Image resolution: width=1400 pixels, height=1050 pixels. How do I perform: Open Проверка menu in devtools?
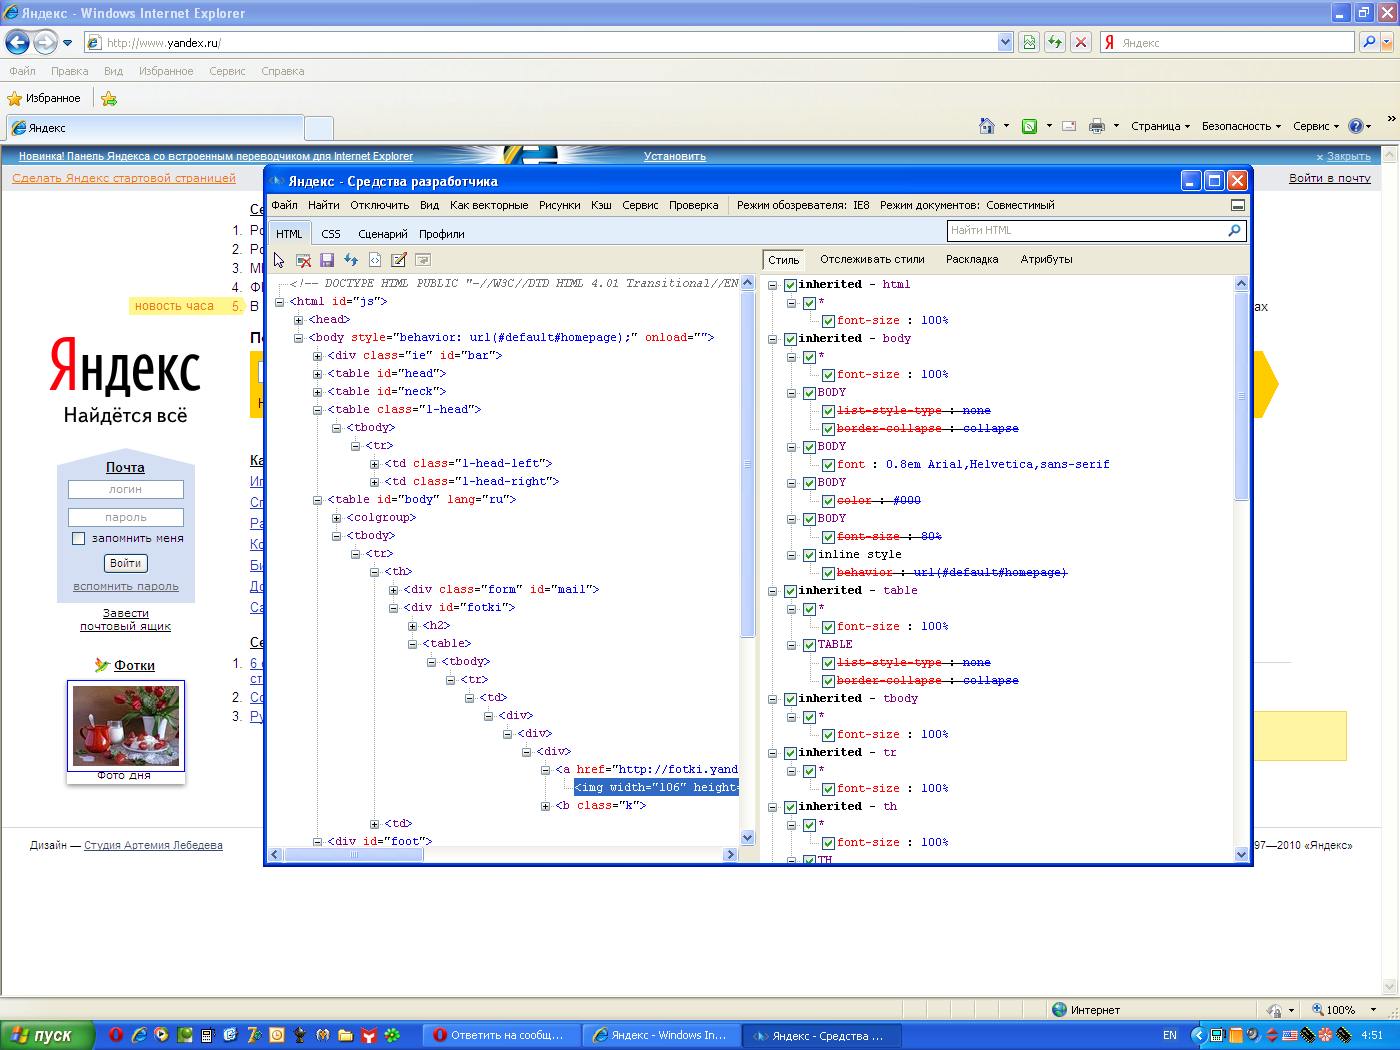coord(694,205)
